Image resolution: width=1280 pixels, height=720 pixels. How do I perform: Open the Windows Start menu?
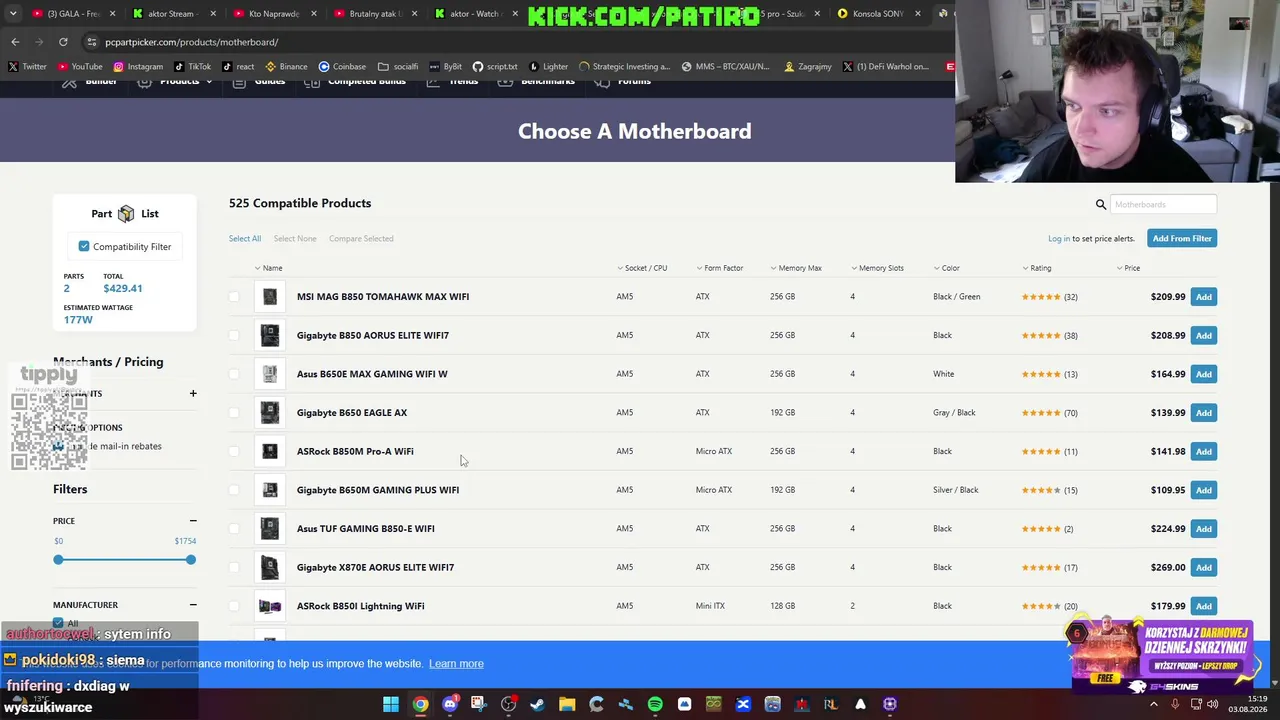point(391,704)
